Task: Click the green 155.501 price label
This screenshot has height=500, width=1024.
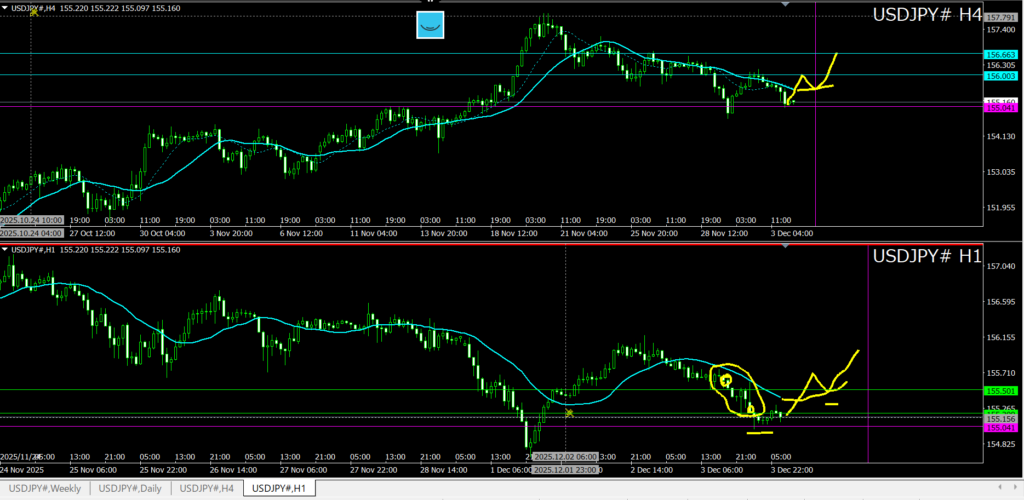Action: pyautogui.click(x=1001, y=391)
